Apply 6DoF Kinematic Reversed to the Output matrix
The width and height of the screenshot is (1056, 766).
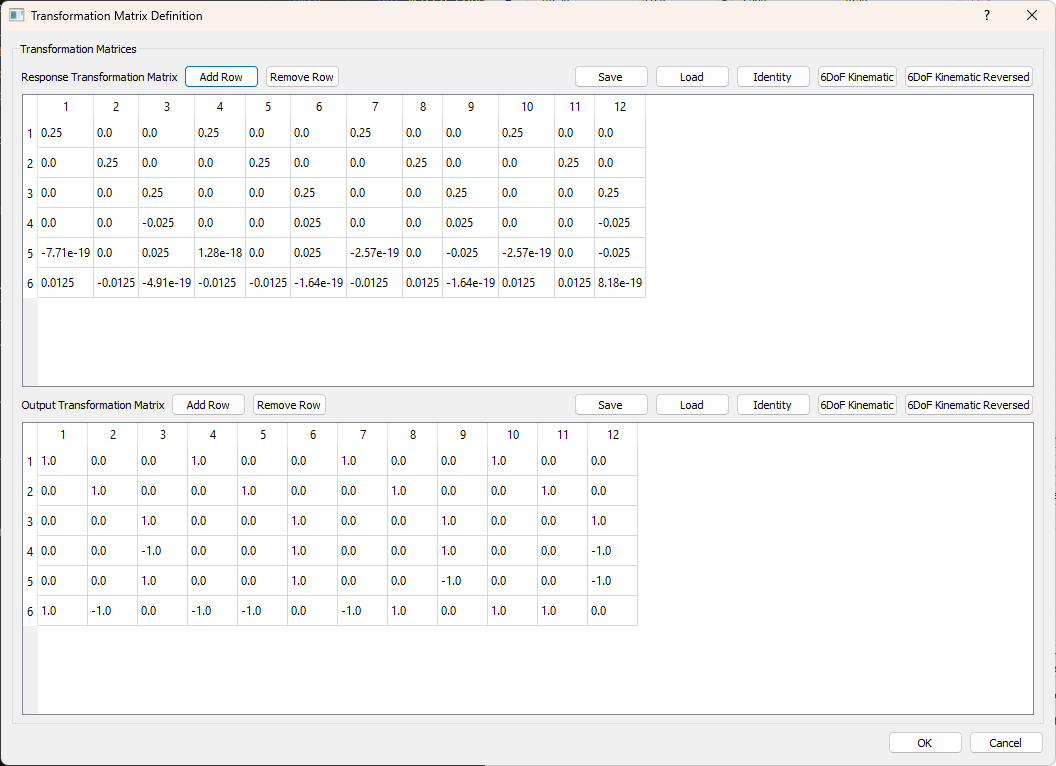point(968,405)
